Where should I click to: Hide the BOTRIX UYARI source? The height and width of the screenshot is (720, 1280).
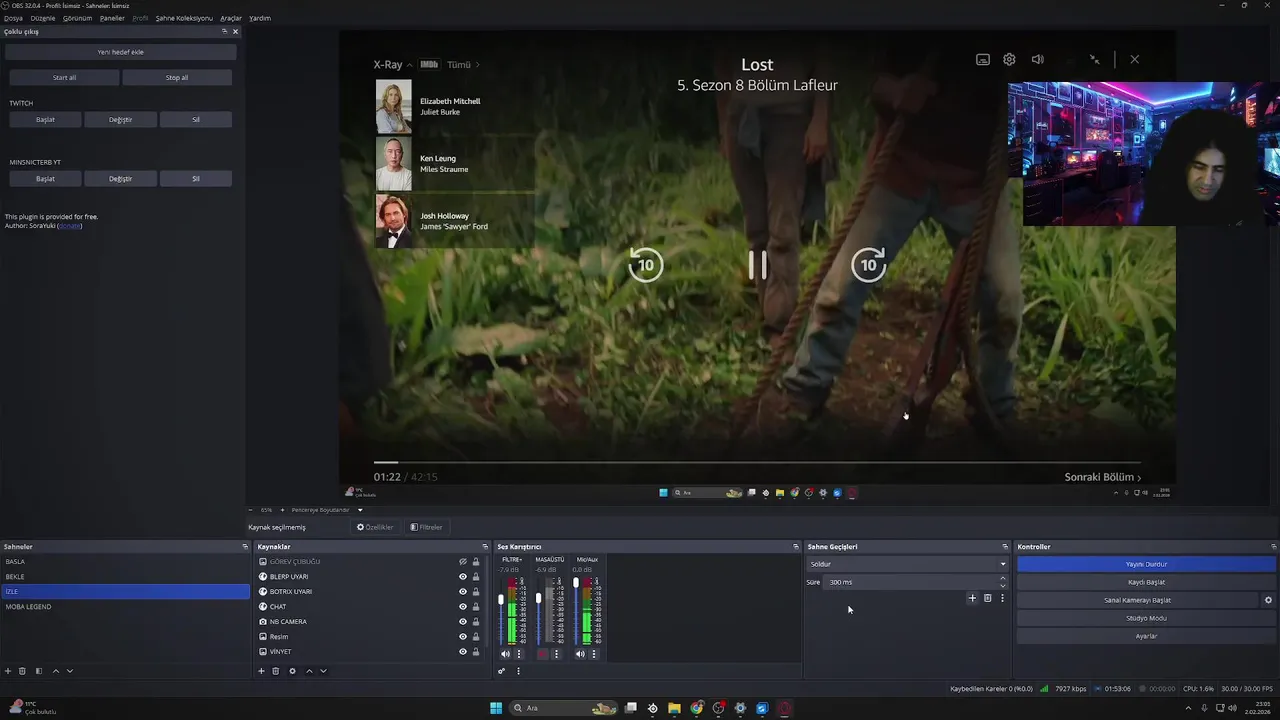(463, 592)
